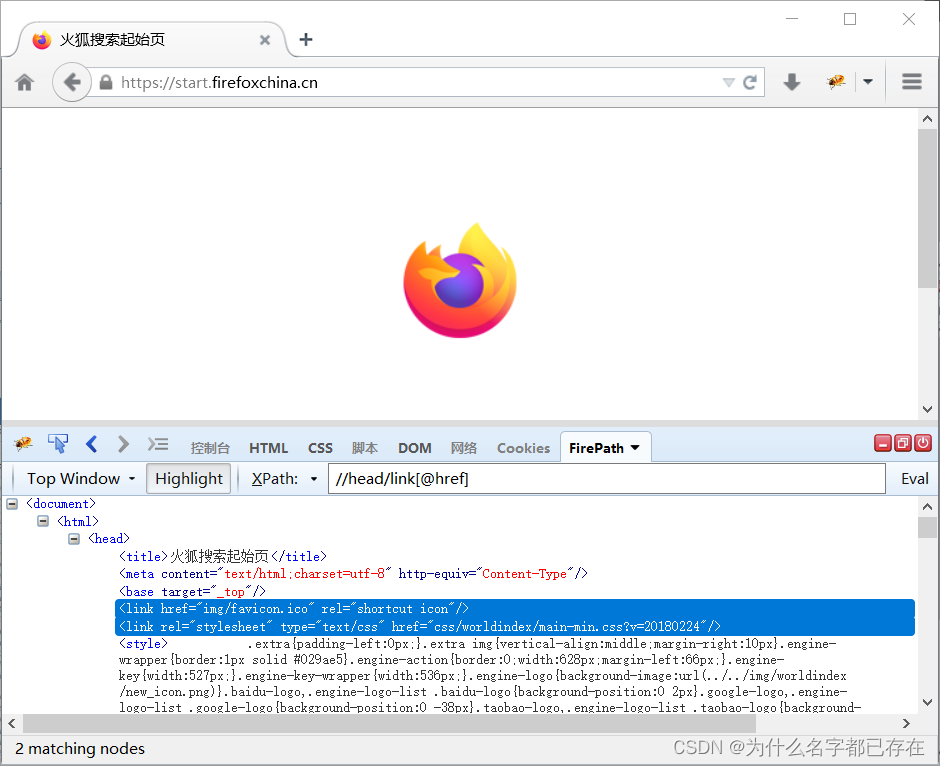Click Firebug panel back arrow

pos(91,444)
